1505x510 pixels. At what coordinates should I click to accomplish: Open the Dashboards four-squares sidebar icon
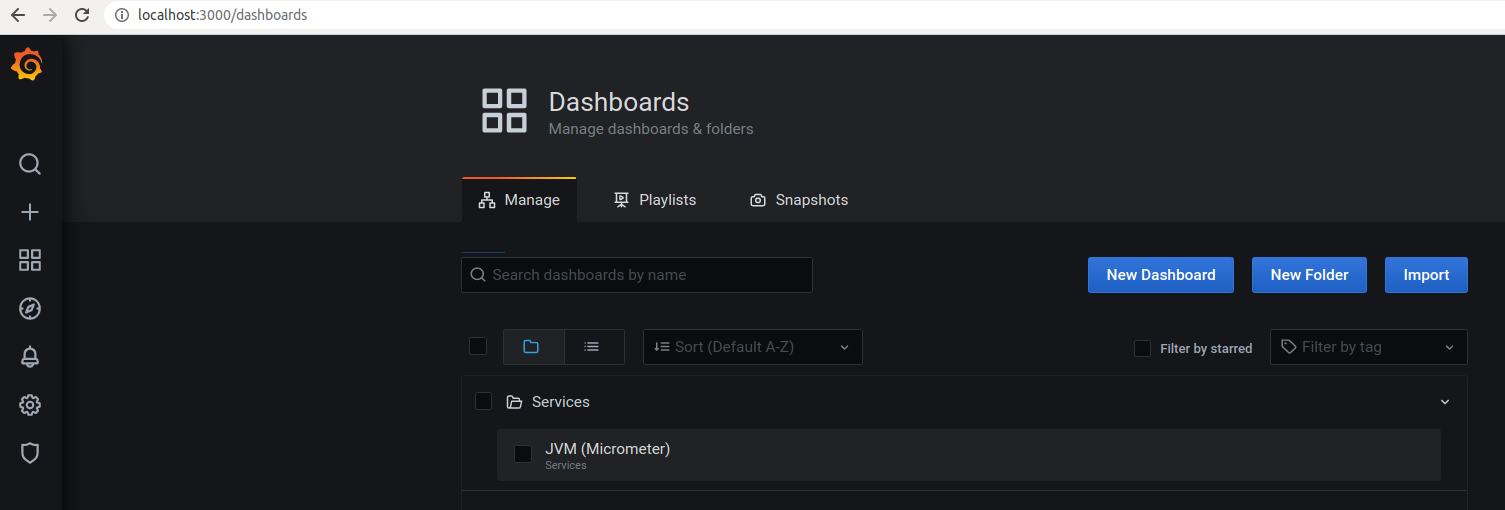[x=30, y=260]
